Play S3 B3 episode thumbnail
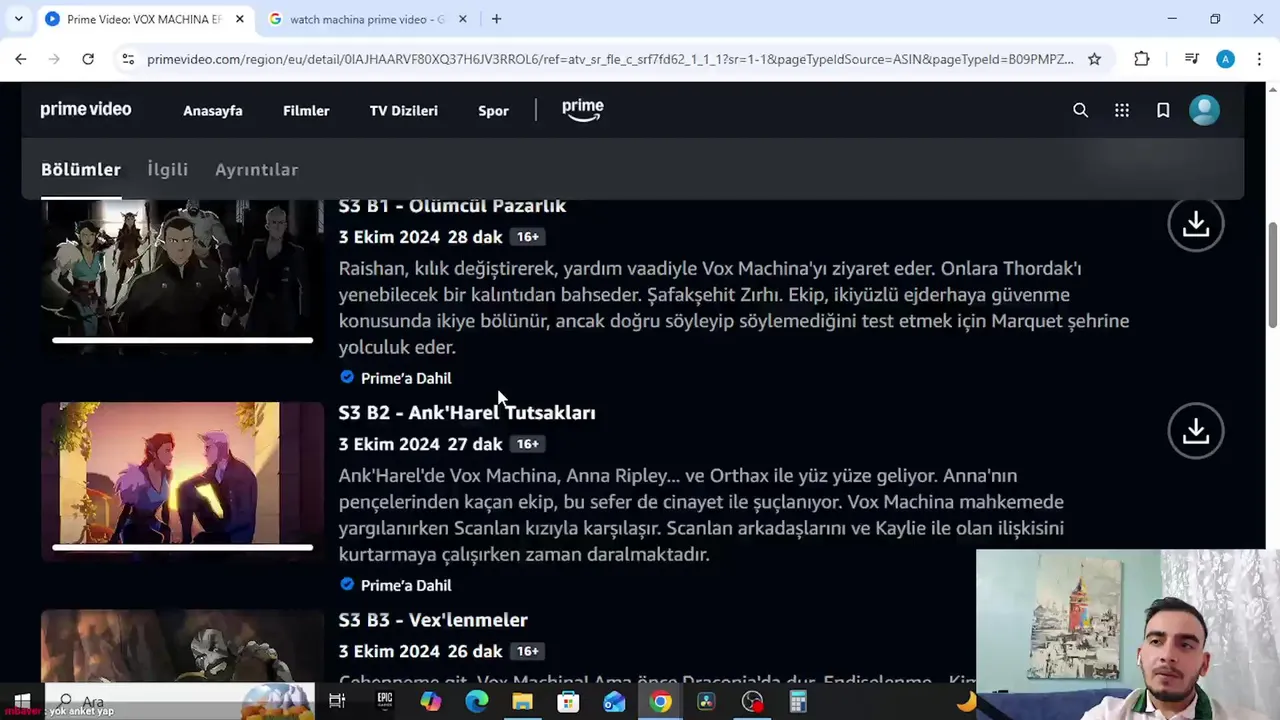Image resolution: width=1280 pixels, height=720 pixels. 182,646
